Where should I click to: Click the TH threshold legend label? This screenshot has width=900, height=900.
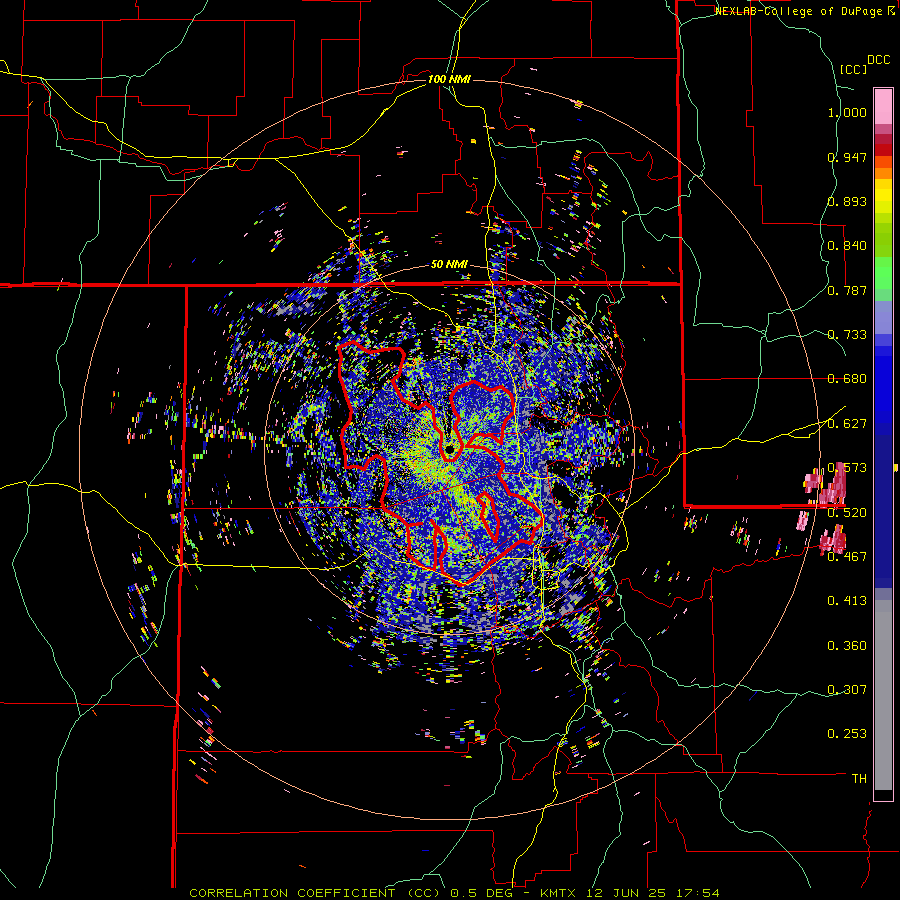click(x=859, y=779)
